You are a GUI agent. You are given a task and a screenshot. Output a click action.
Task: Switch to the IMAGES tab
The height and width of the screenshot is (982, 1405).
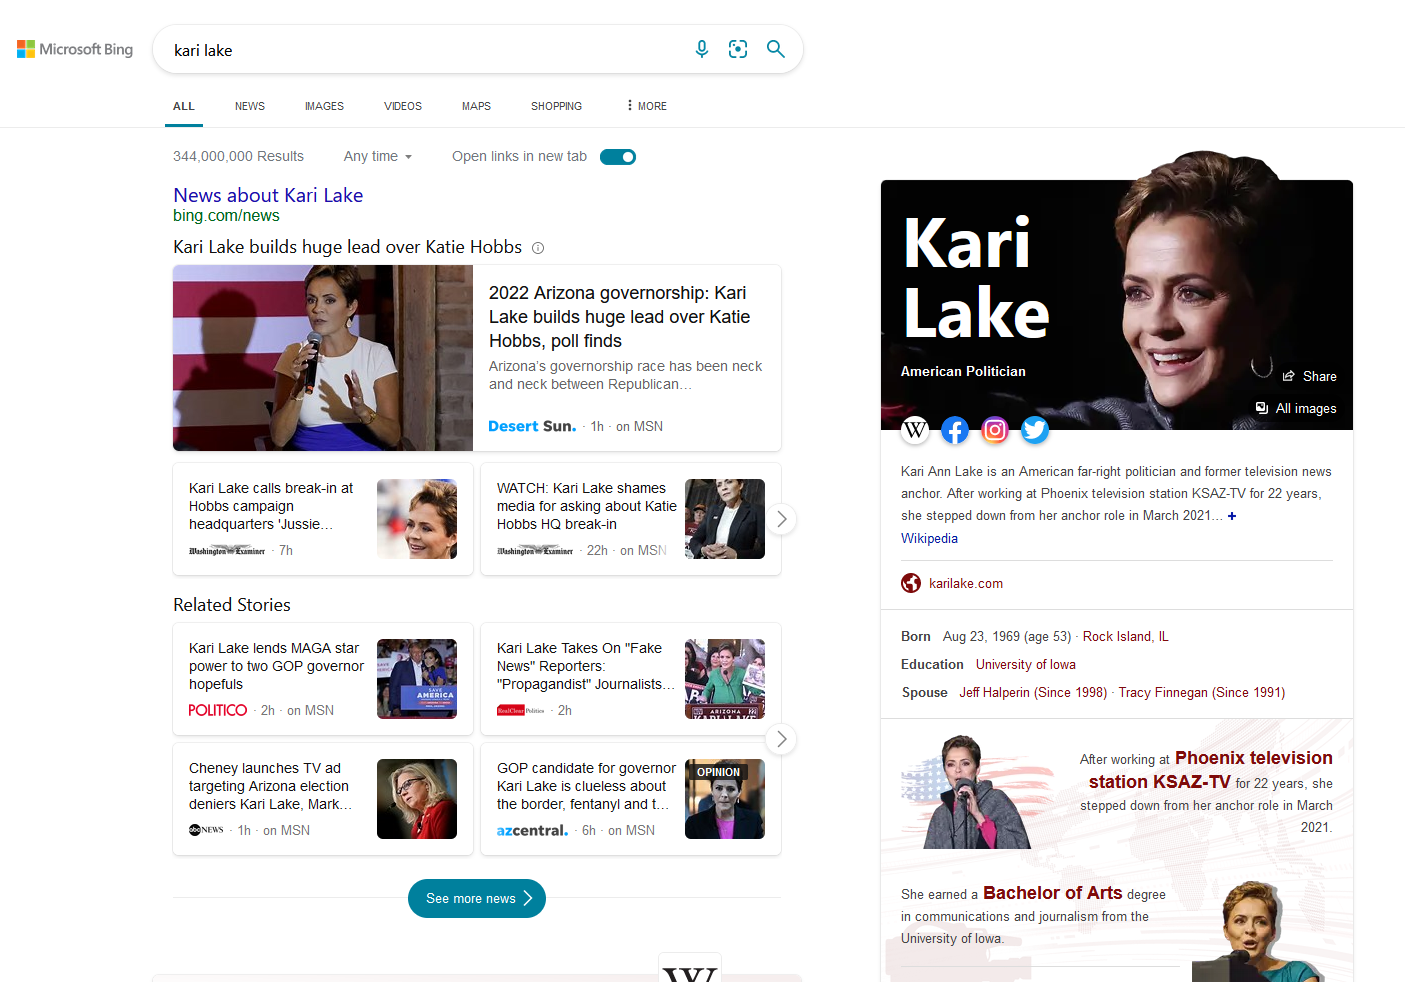pyautogui.click(x=324, y=106)
